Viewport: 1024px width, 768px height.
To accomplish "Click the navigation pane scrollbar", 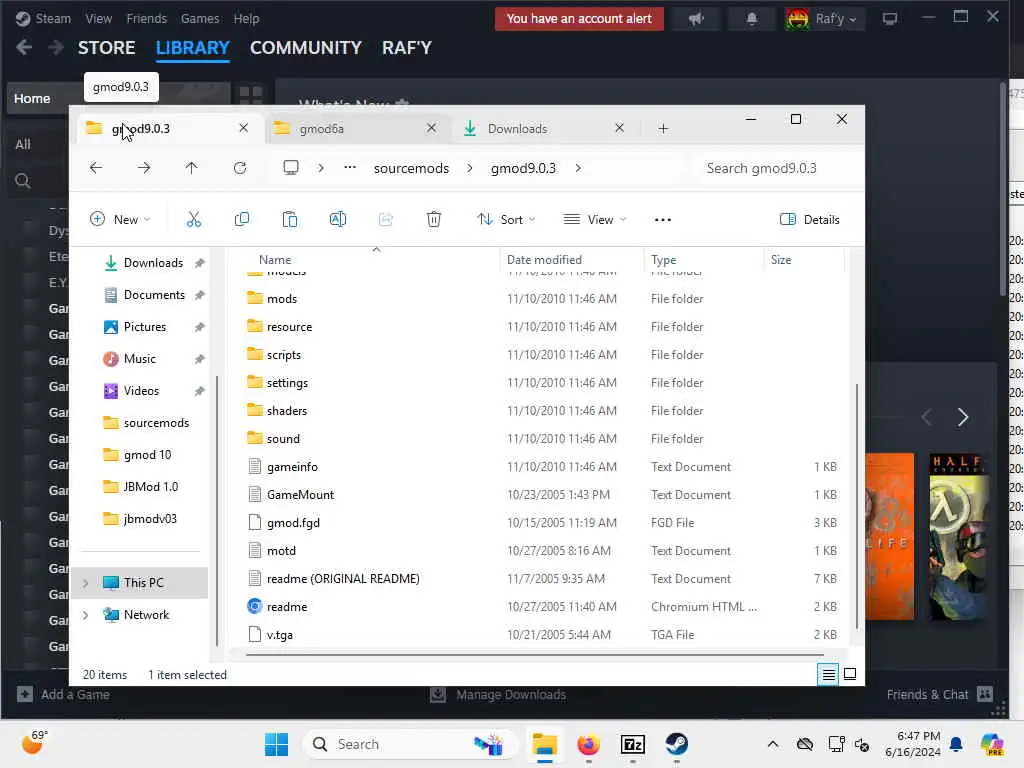I will click(x=217, y=509).
